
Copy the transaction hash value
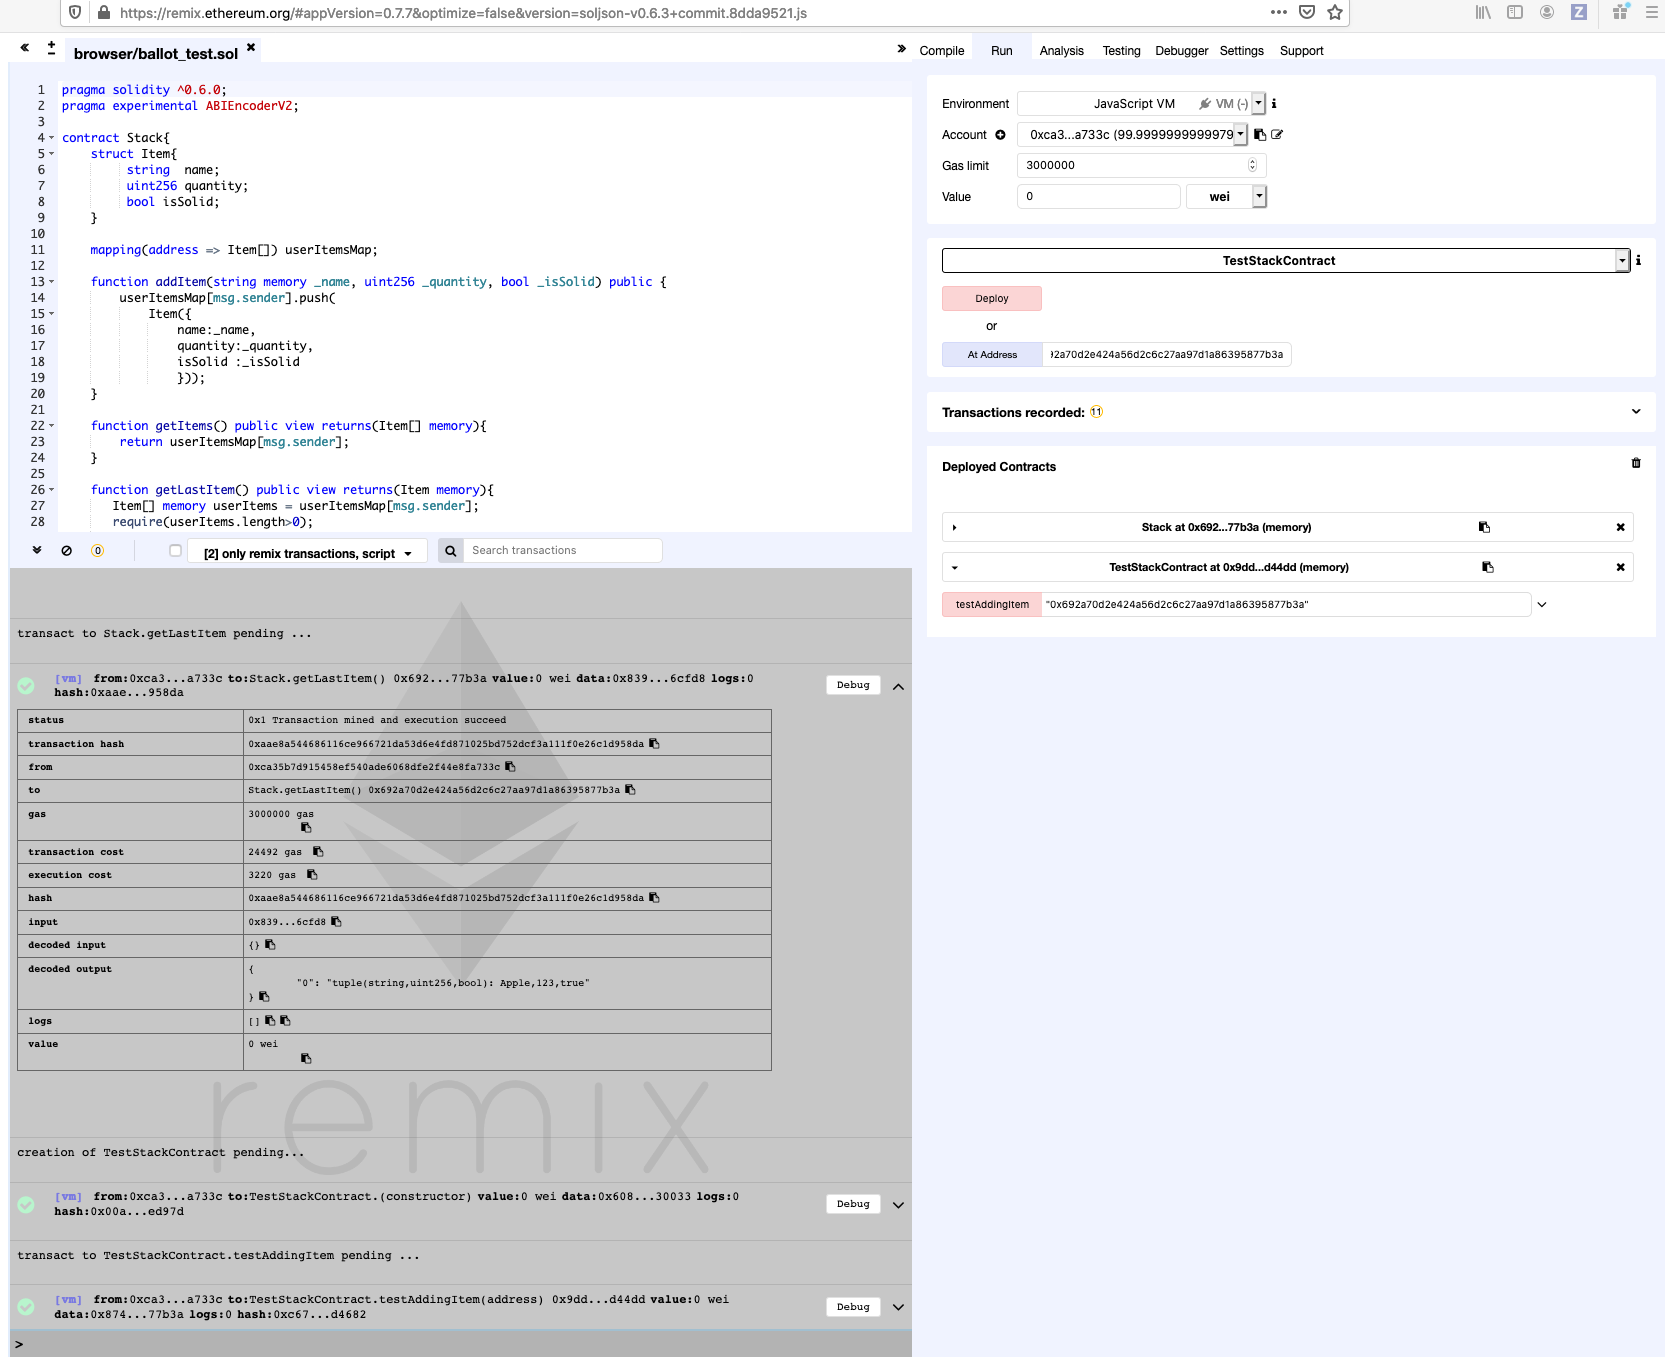pos(654,744)
